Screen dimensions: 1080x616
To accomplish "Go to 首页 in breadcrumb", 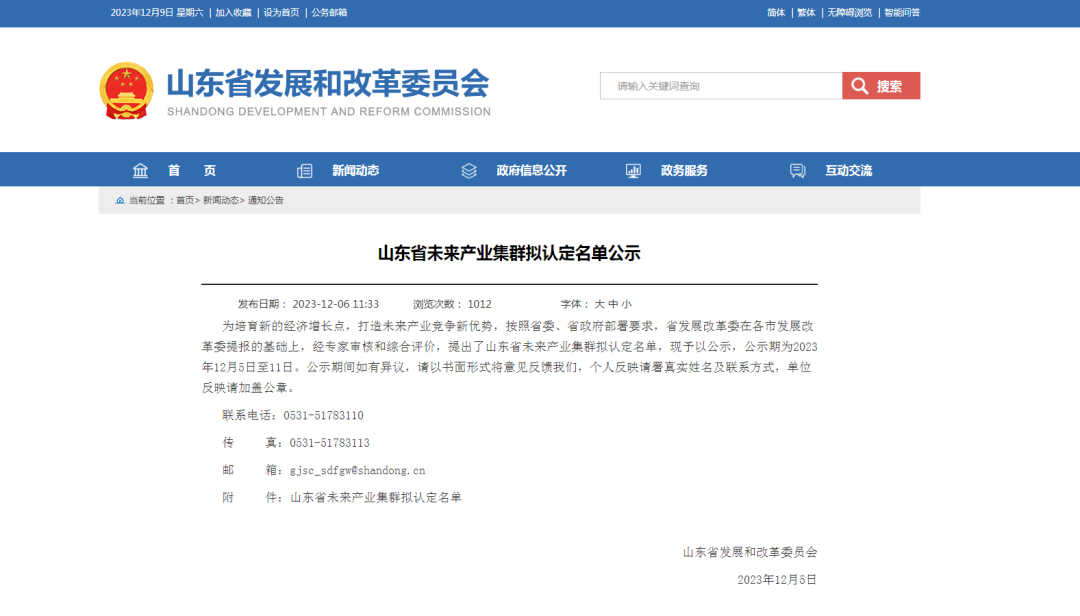I will (x=185, y=201).
